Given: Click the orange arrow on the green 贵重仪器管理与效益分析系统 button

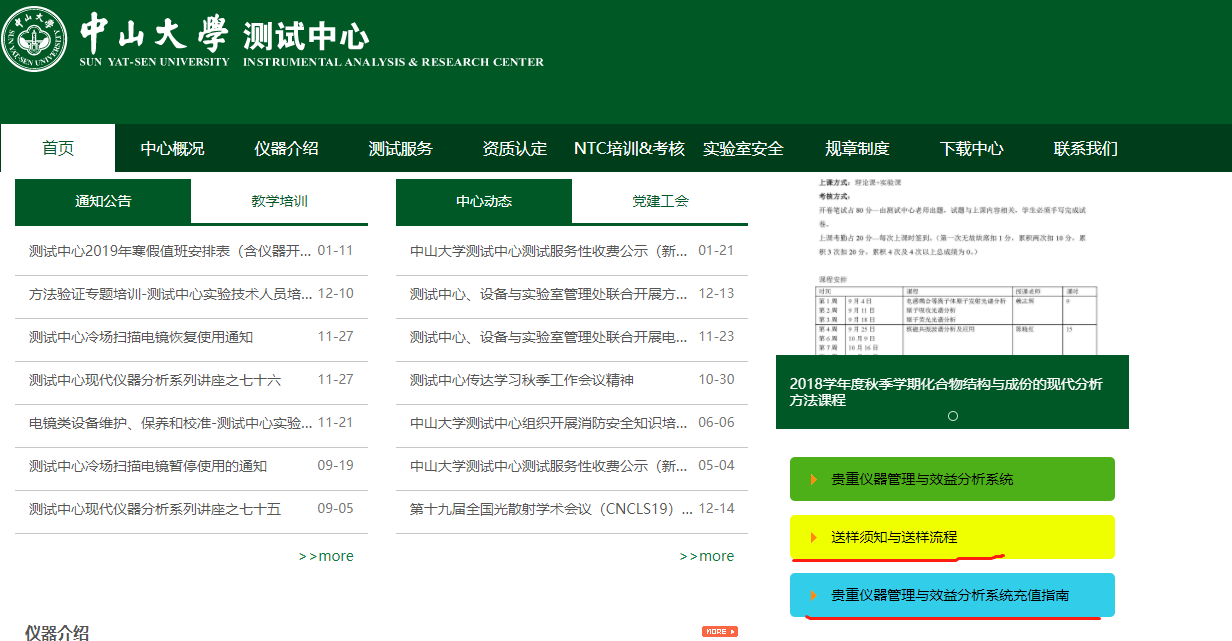Looking at the screenshot, I should 814,480.
